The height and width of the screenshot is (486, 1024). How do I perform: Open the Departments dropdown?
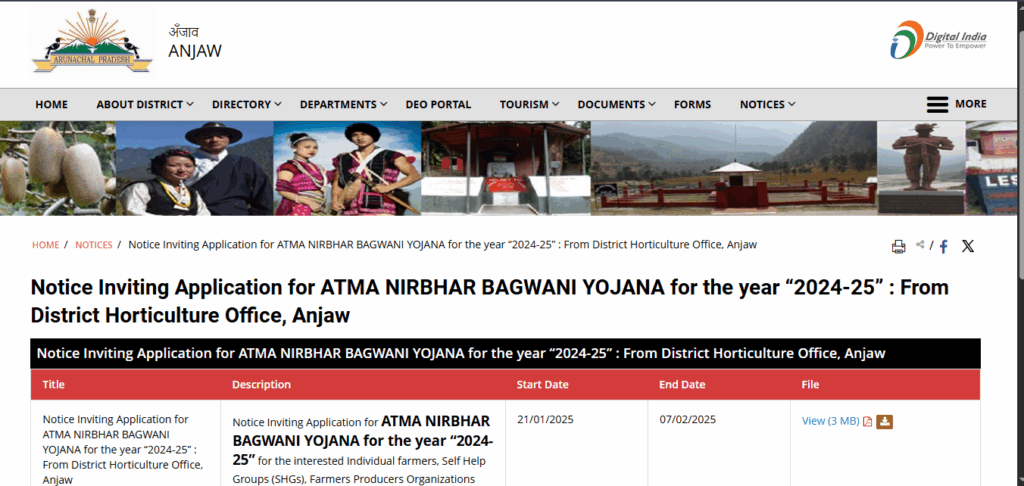343,104
